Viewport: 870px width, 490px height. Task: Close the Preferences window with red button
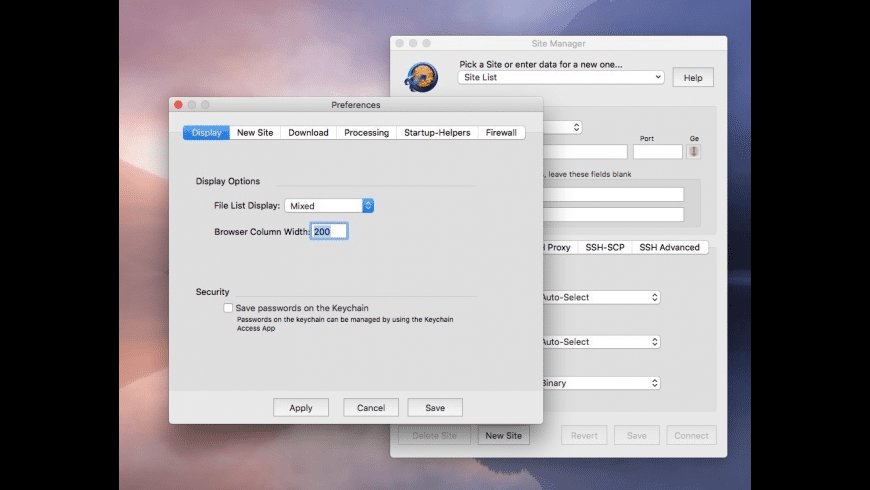(178, 104)
